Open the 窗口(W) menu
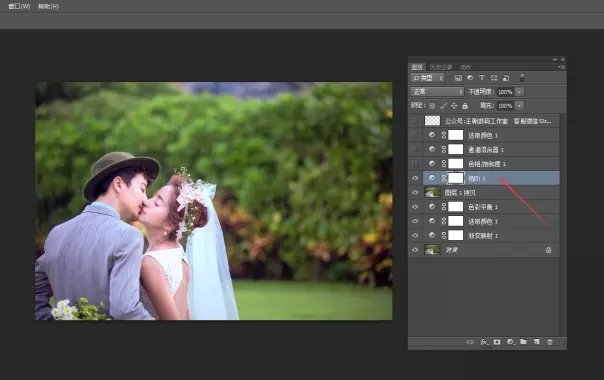Viewport: 604px width, 380px height. click(x=19, y=6)
